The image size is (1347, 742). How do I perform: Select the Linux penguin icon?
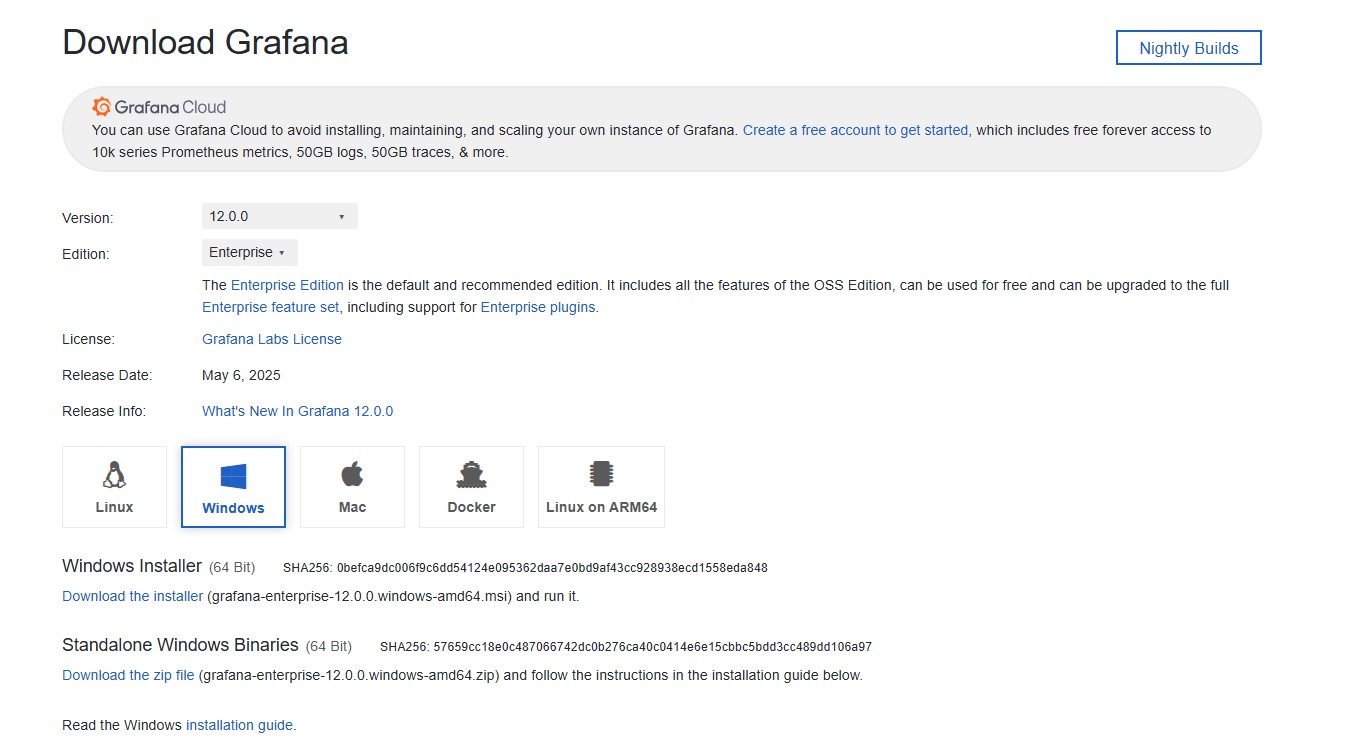(114, 475)
